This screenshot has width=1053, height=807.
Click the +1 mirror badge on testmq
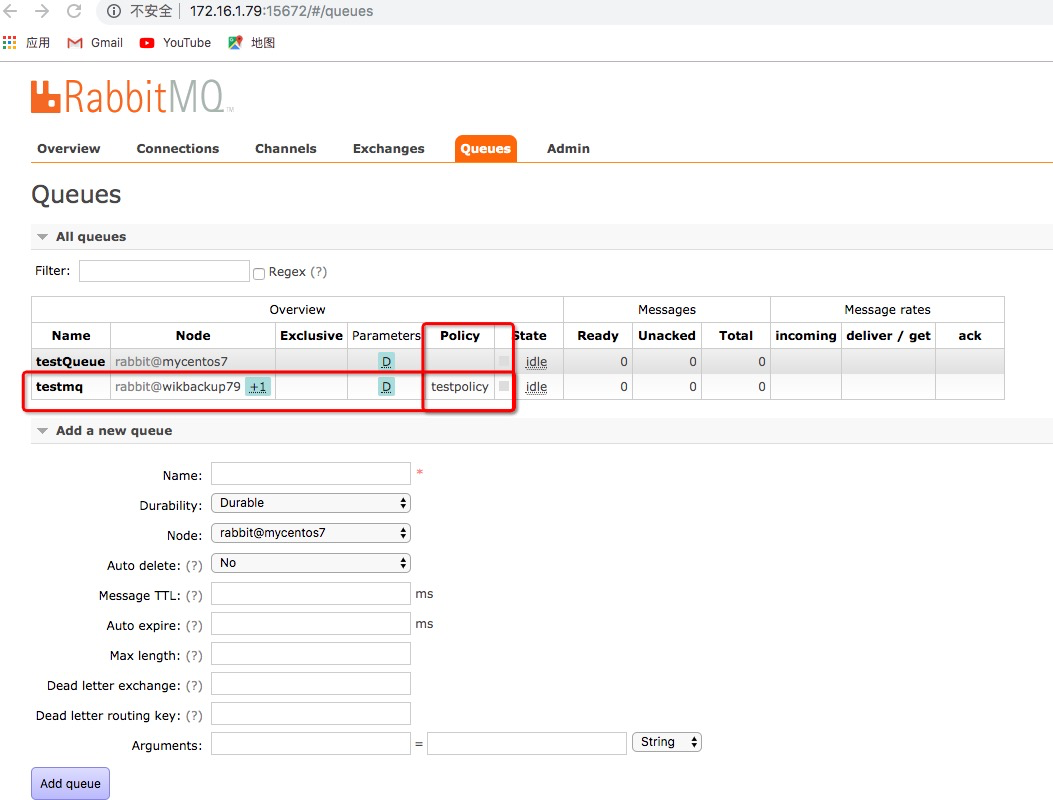tap(258, 387)
